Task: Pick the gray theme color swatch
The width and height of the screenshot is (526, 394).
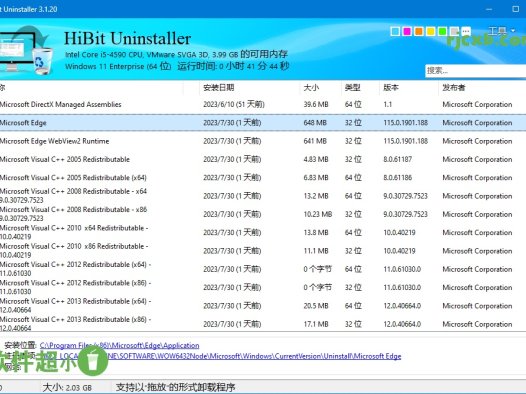Action: pos(454,32)
